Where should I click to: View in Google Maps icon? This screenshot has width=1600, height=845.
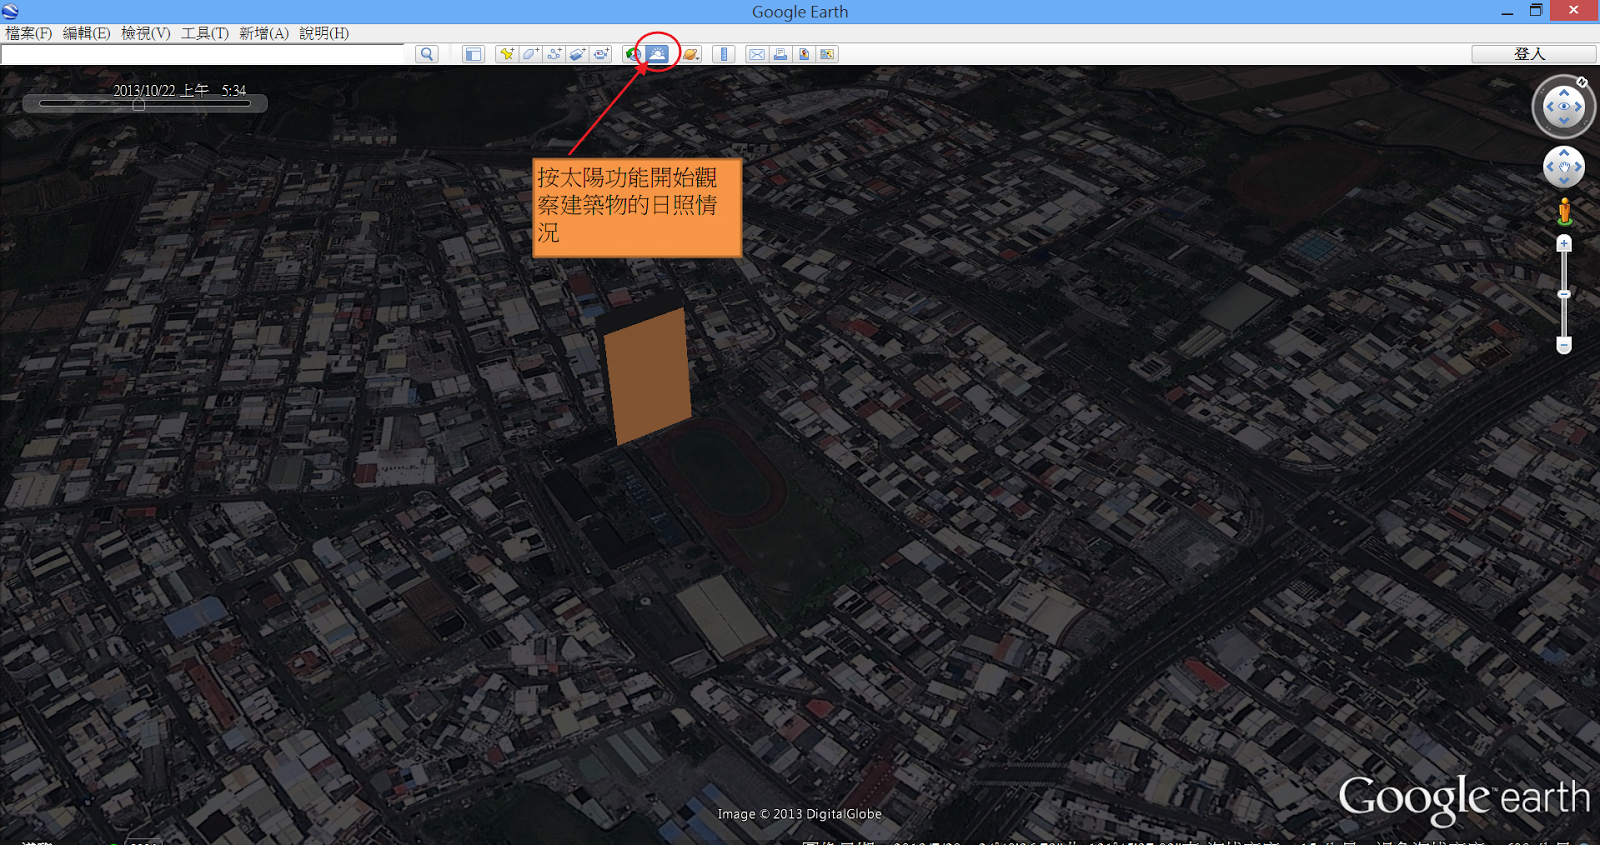coord(827,54)
